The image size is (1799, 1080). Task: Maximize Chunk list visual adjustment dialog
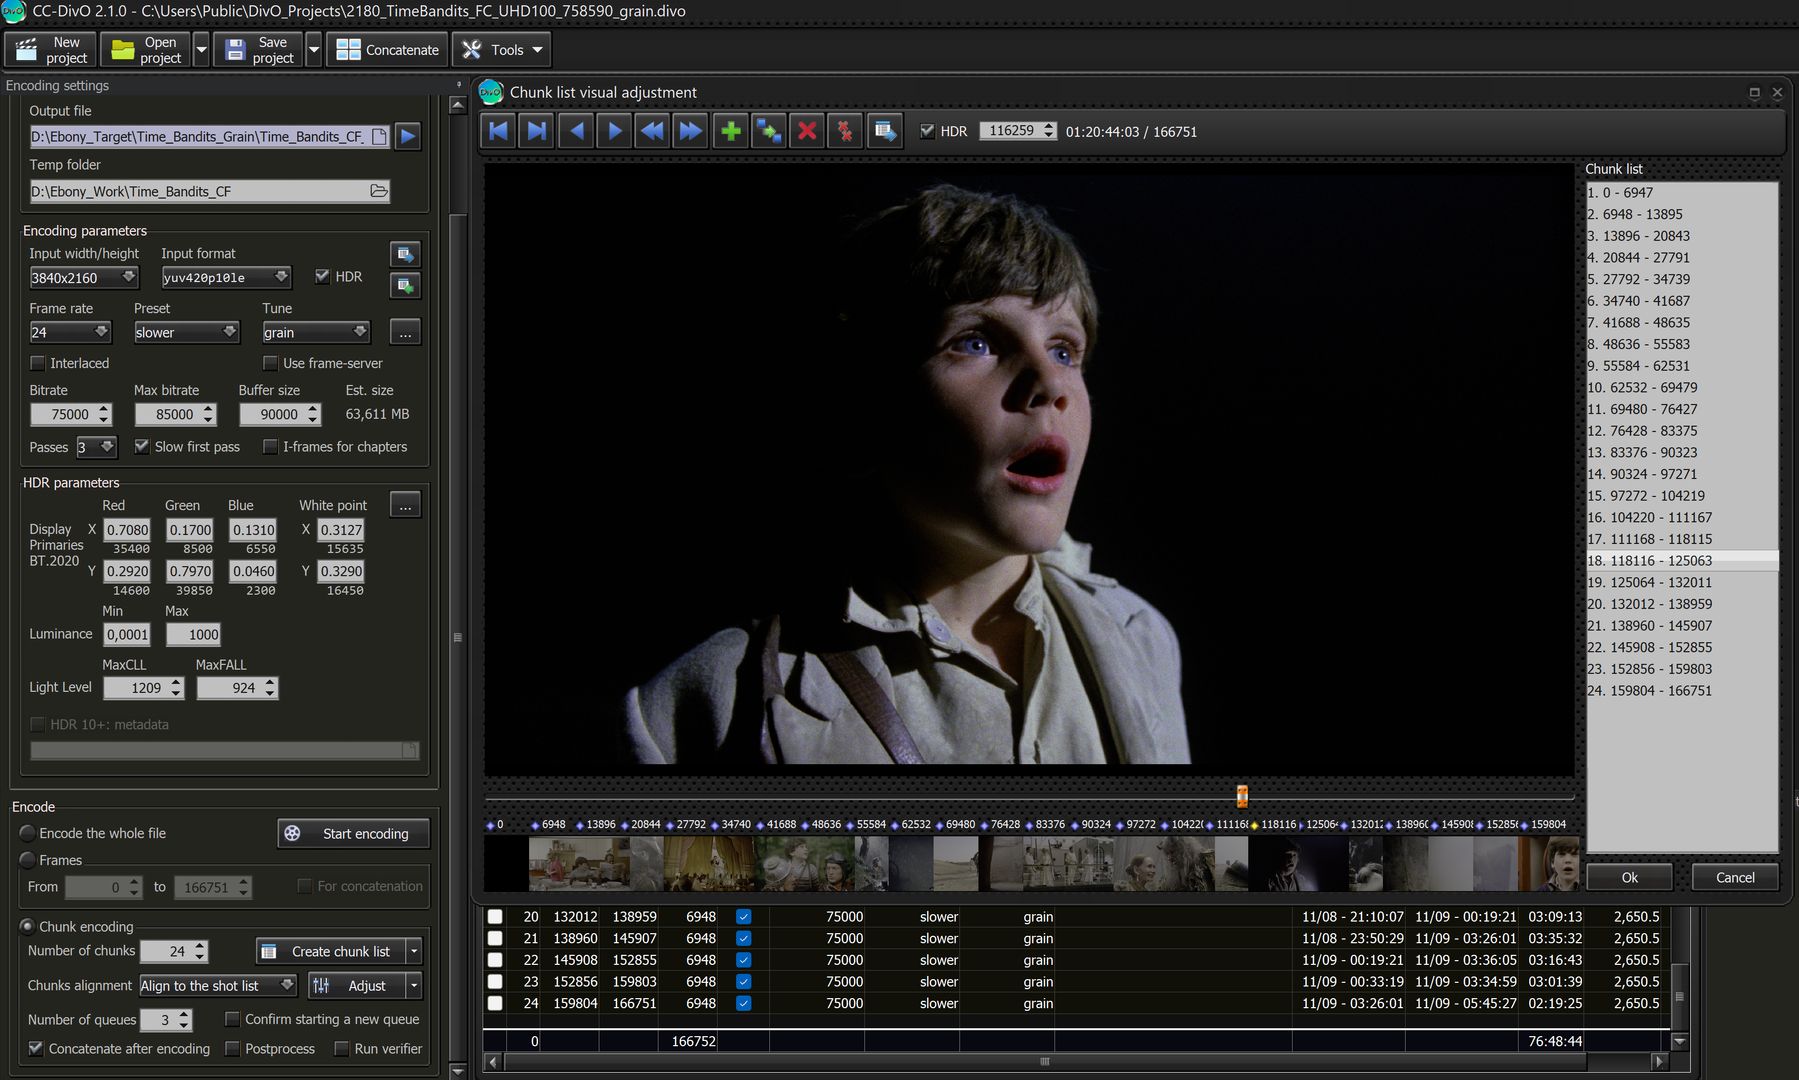pyautogui.click(x=1754, y=92)
